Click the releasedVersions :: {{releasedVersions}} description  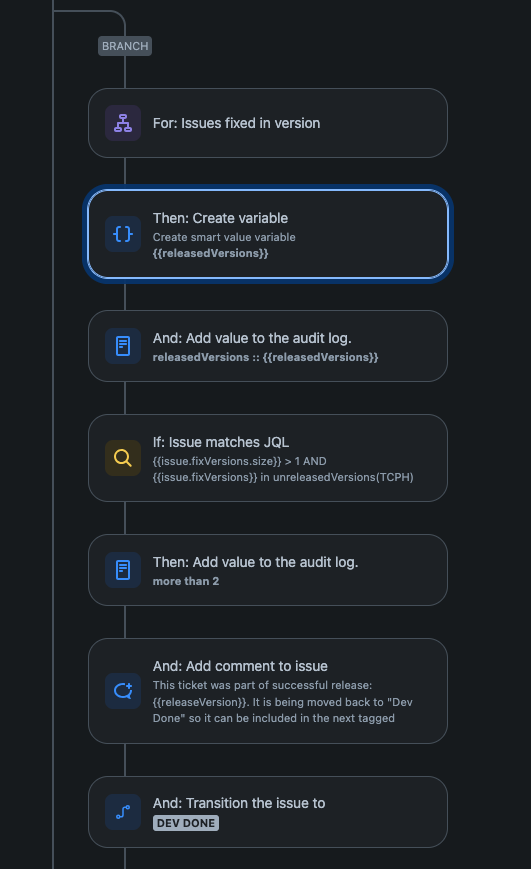pos(266,357)
